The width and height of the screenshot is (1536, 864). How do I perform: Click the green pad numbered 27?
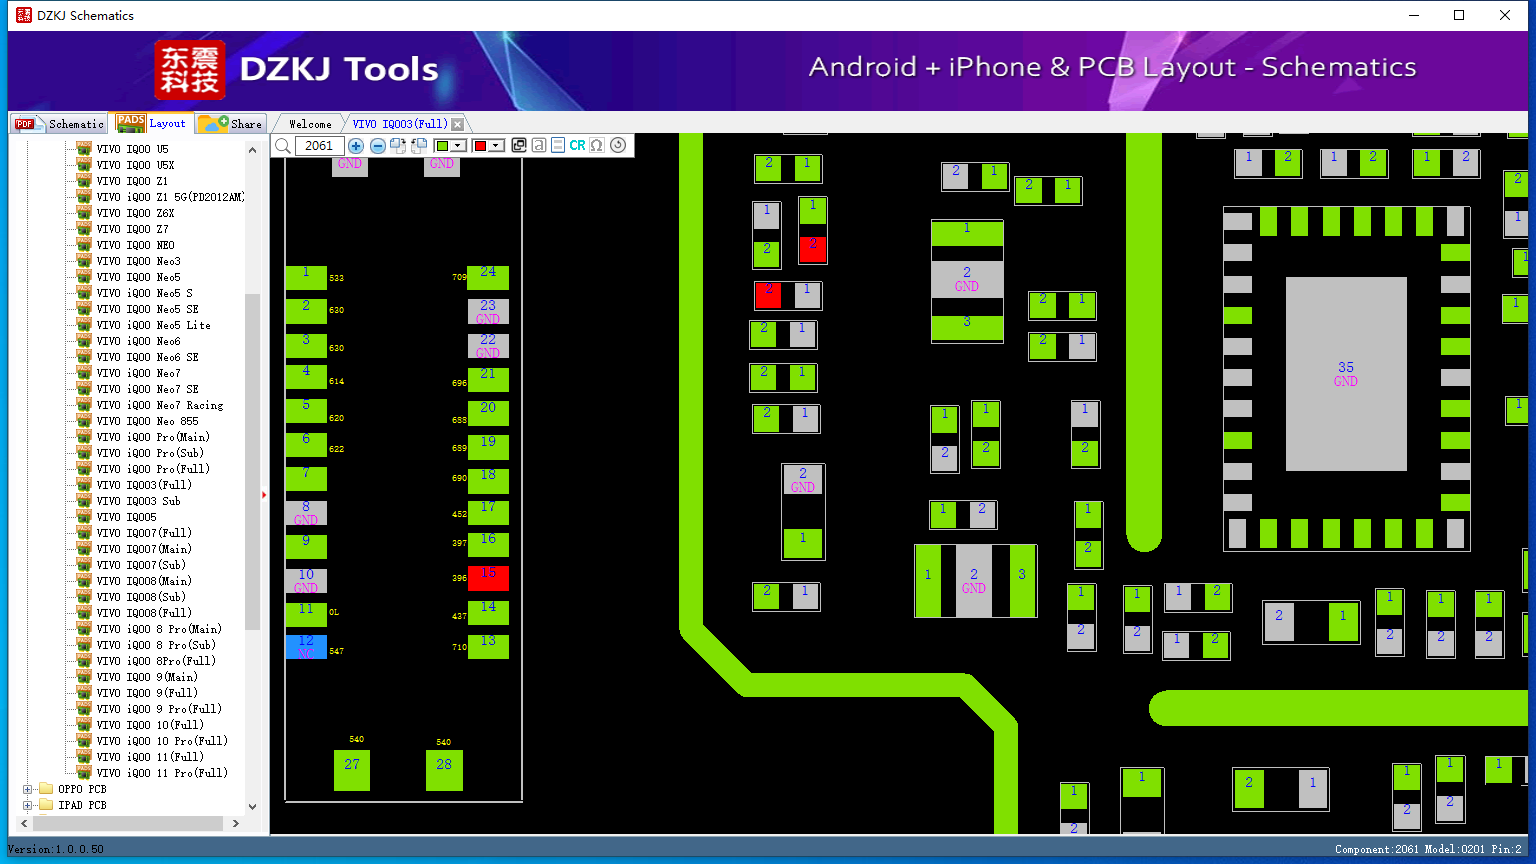[x=352, y=770]
